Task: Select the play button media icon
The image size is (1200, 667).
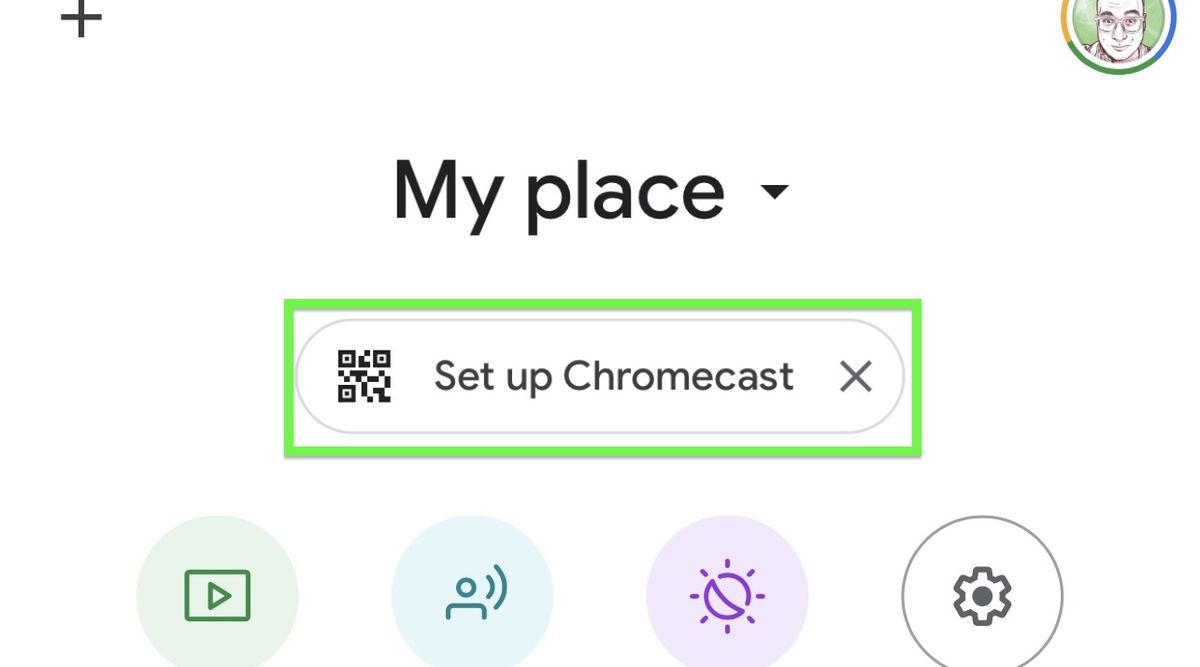Action: (x=217, y=595)
